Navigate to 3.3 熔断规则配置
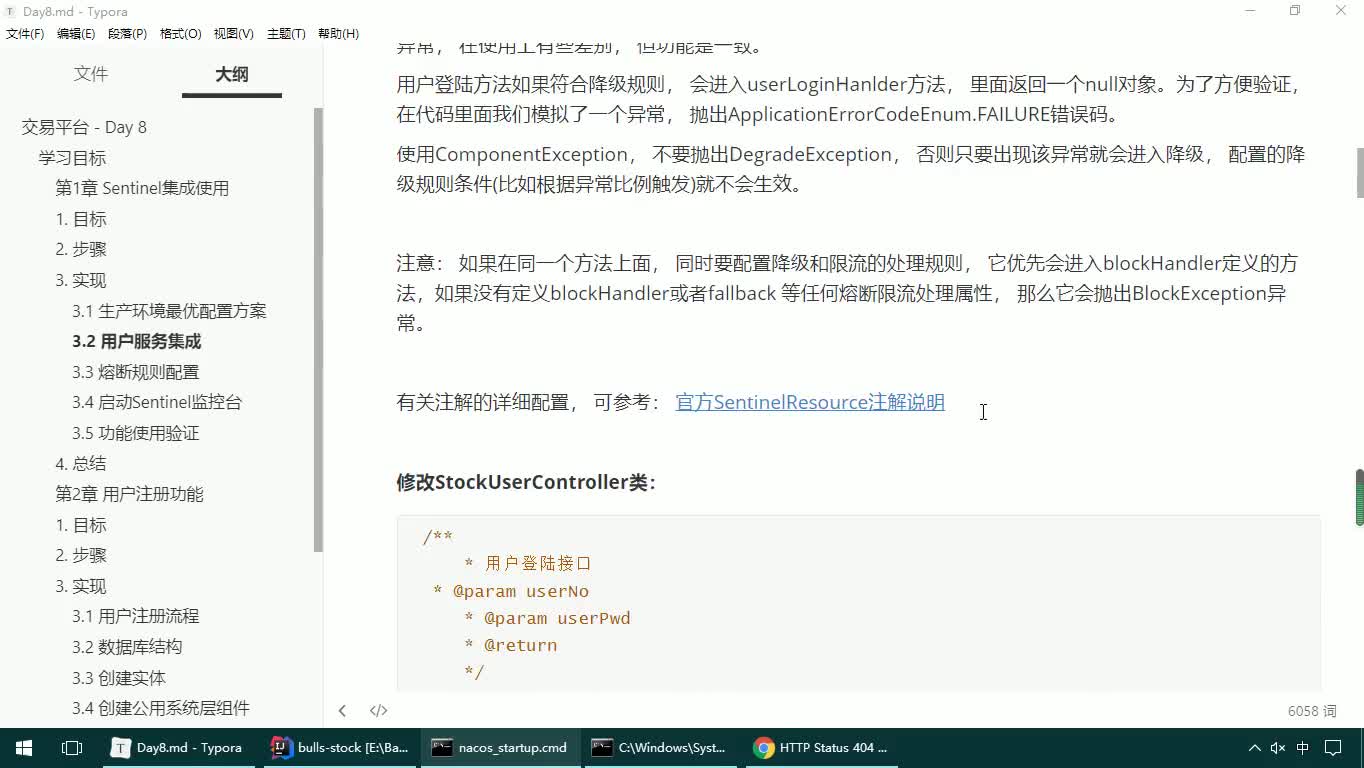 (135, 372)
